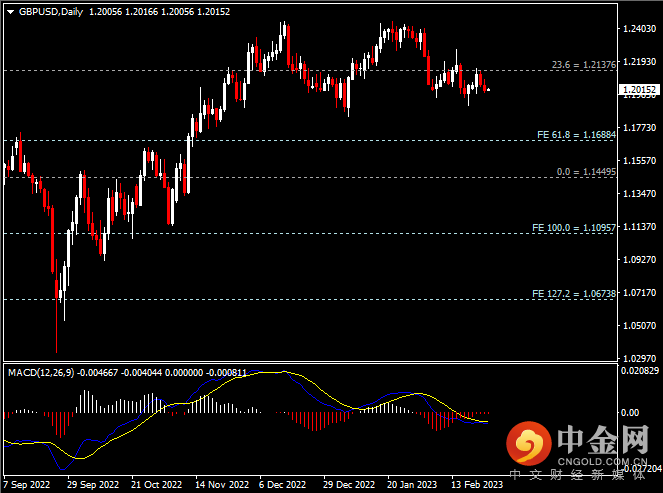Click the current price tag 1.20152

(x=639, y=90)
